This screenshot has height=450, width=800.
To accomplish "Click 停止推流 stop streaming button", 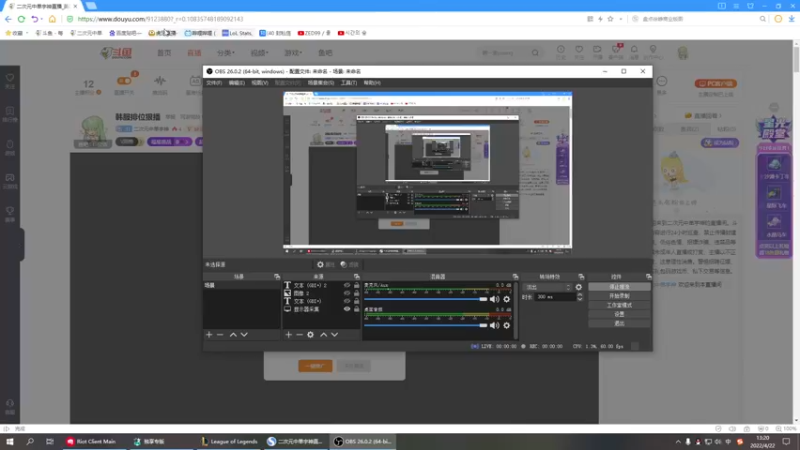I will [x=619, y=287].
